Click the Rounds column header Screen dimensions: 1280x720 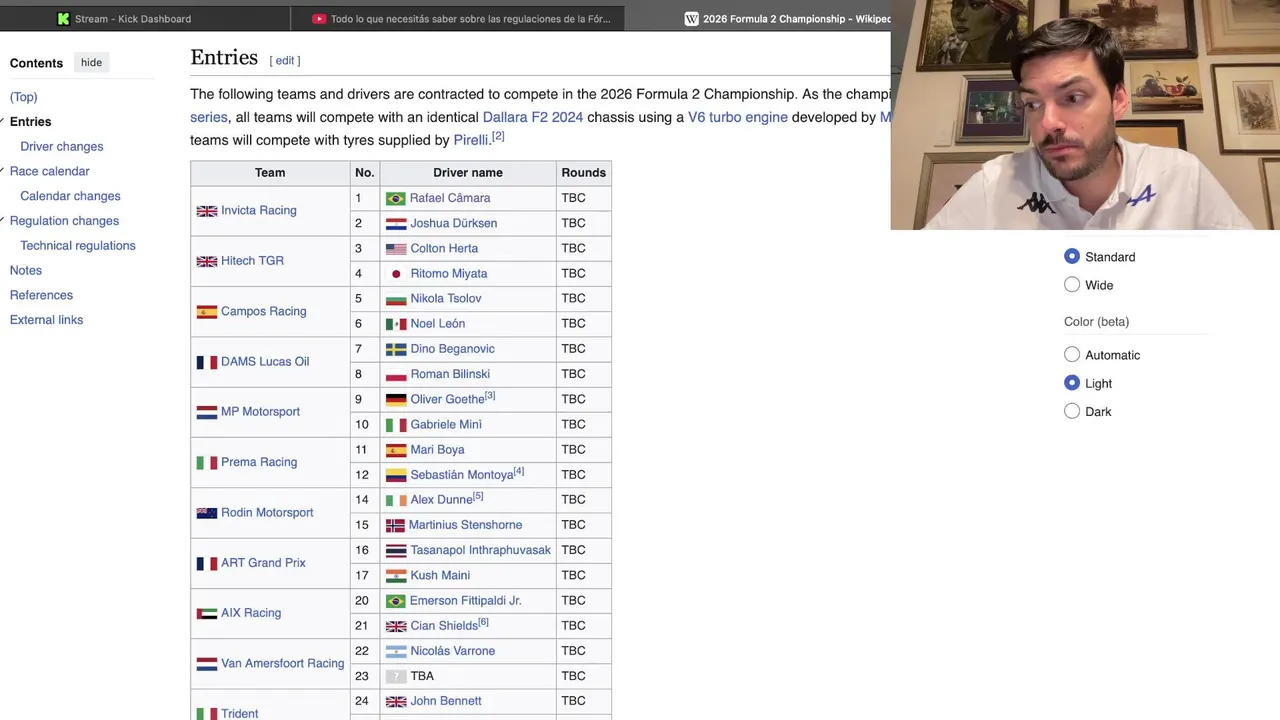[x=583, y=173]
